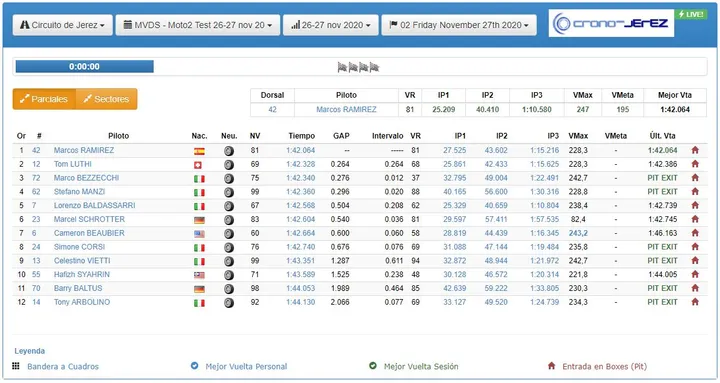Image resolution: width=720 pixels, height=383 pixels.
Task: Click the Tiempo column header
Action: (302, 136)
